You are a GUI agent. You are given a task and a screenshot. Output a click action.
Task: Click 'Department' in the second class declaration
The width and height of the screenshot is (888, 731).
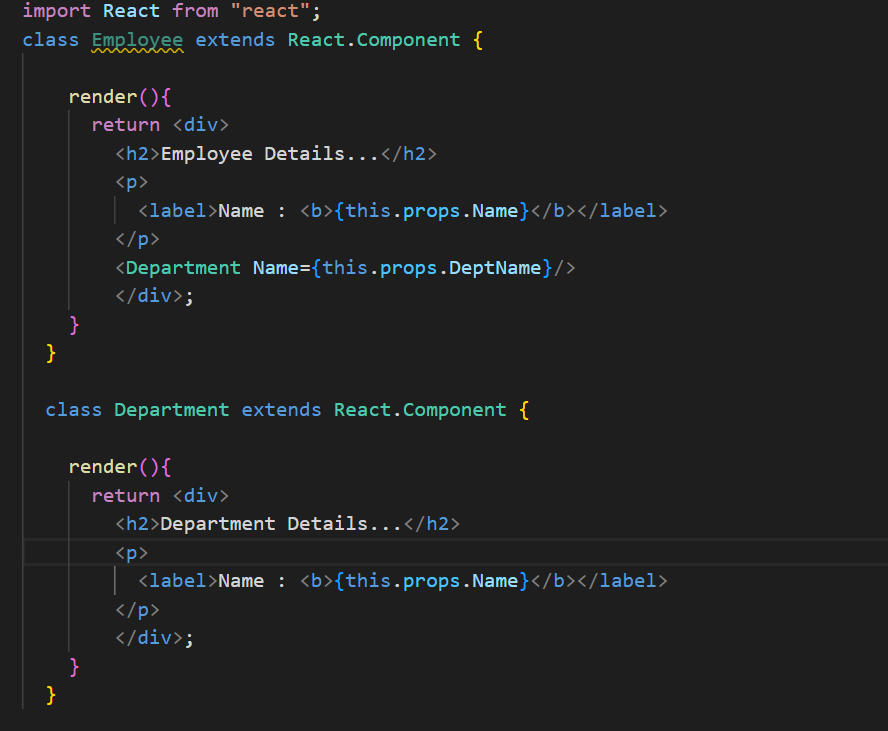click(172, 410)
